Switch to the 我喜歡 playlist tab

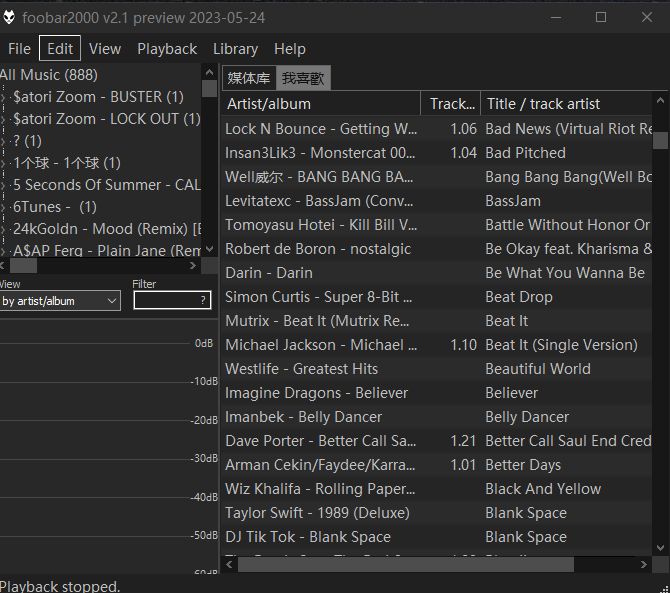[x=303, y=78]
